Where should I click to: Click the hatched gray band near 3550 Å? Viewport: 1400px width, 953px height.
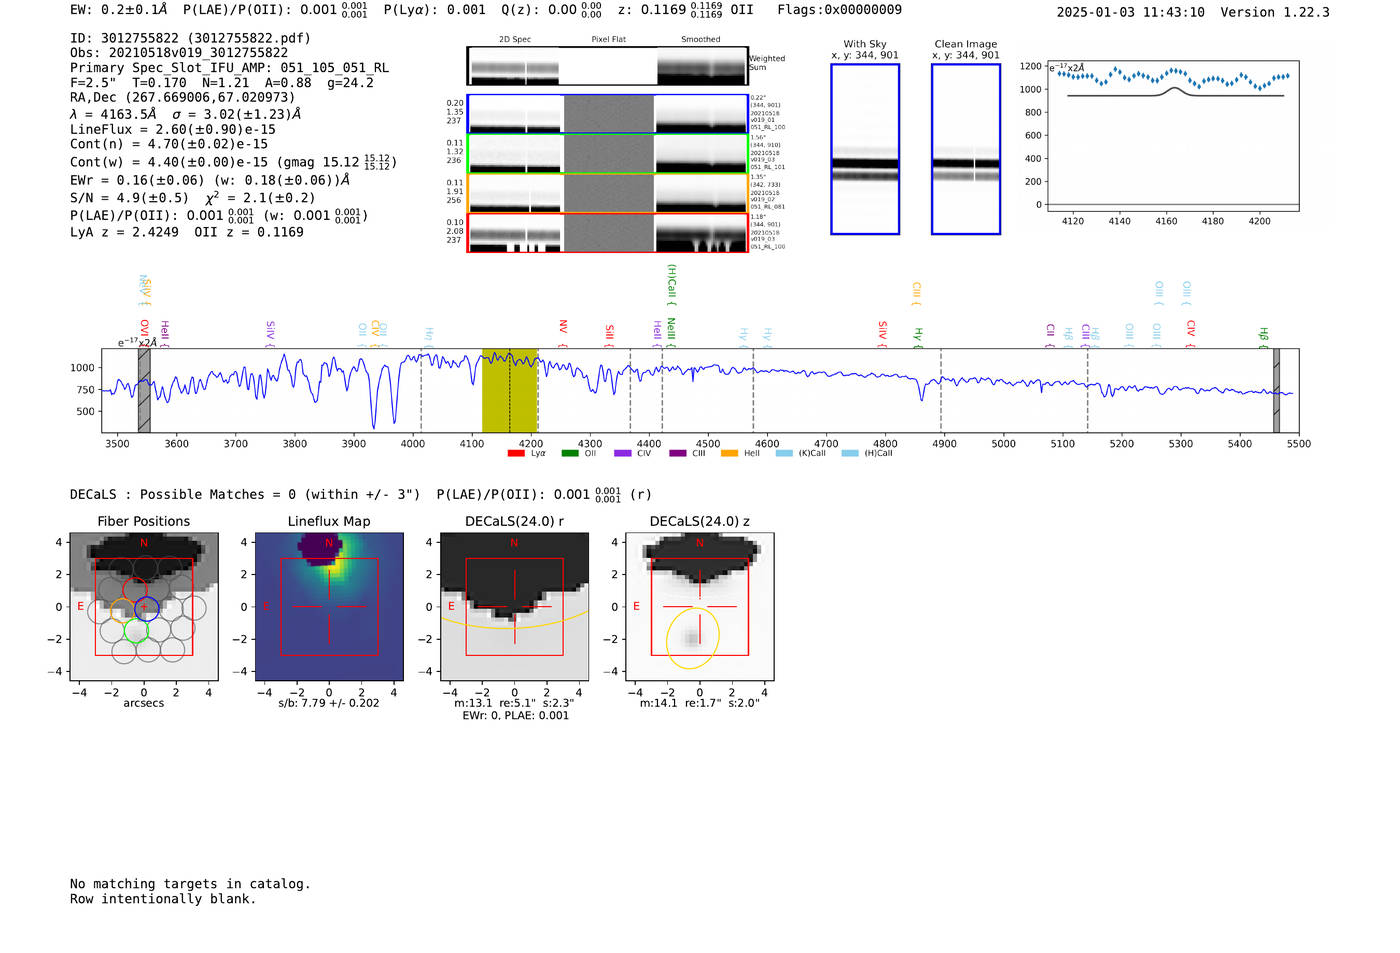coord(144,391)
